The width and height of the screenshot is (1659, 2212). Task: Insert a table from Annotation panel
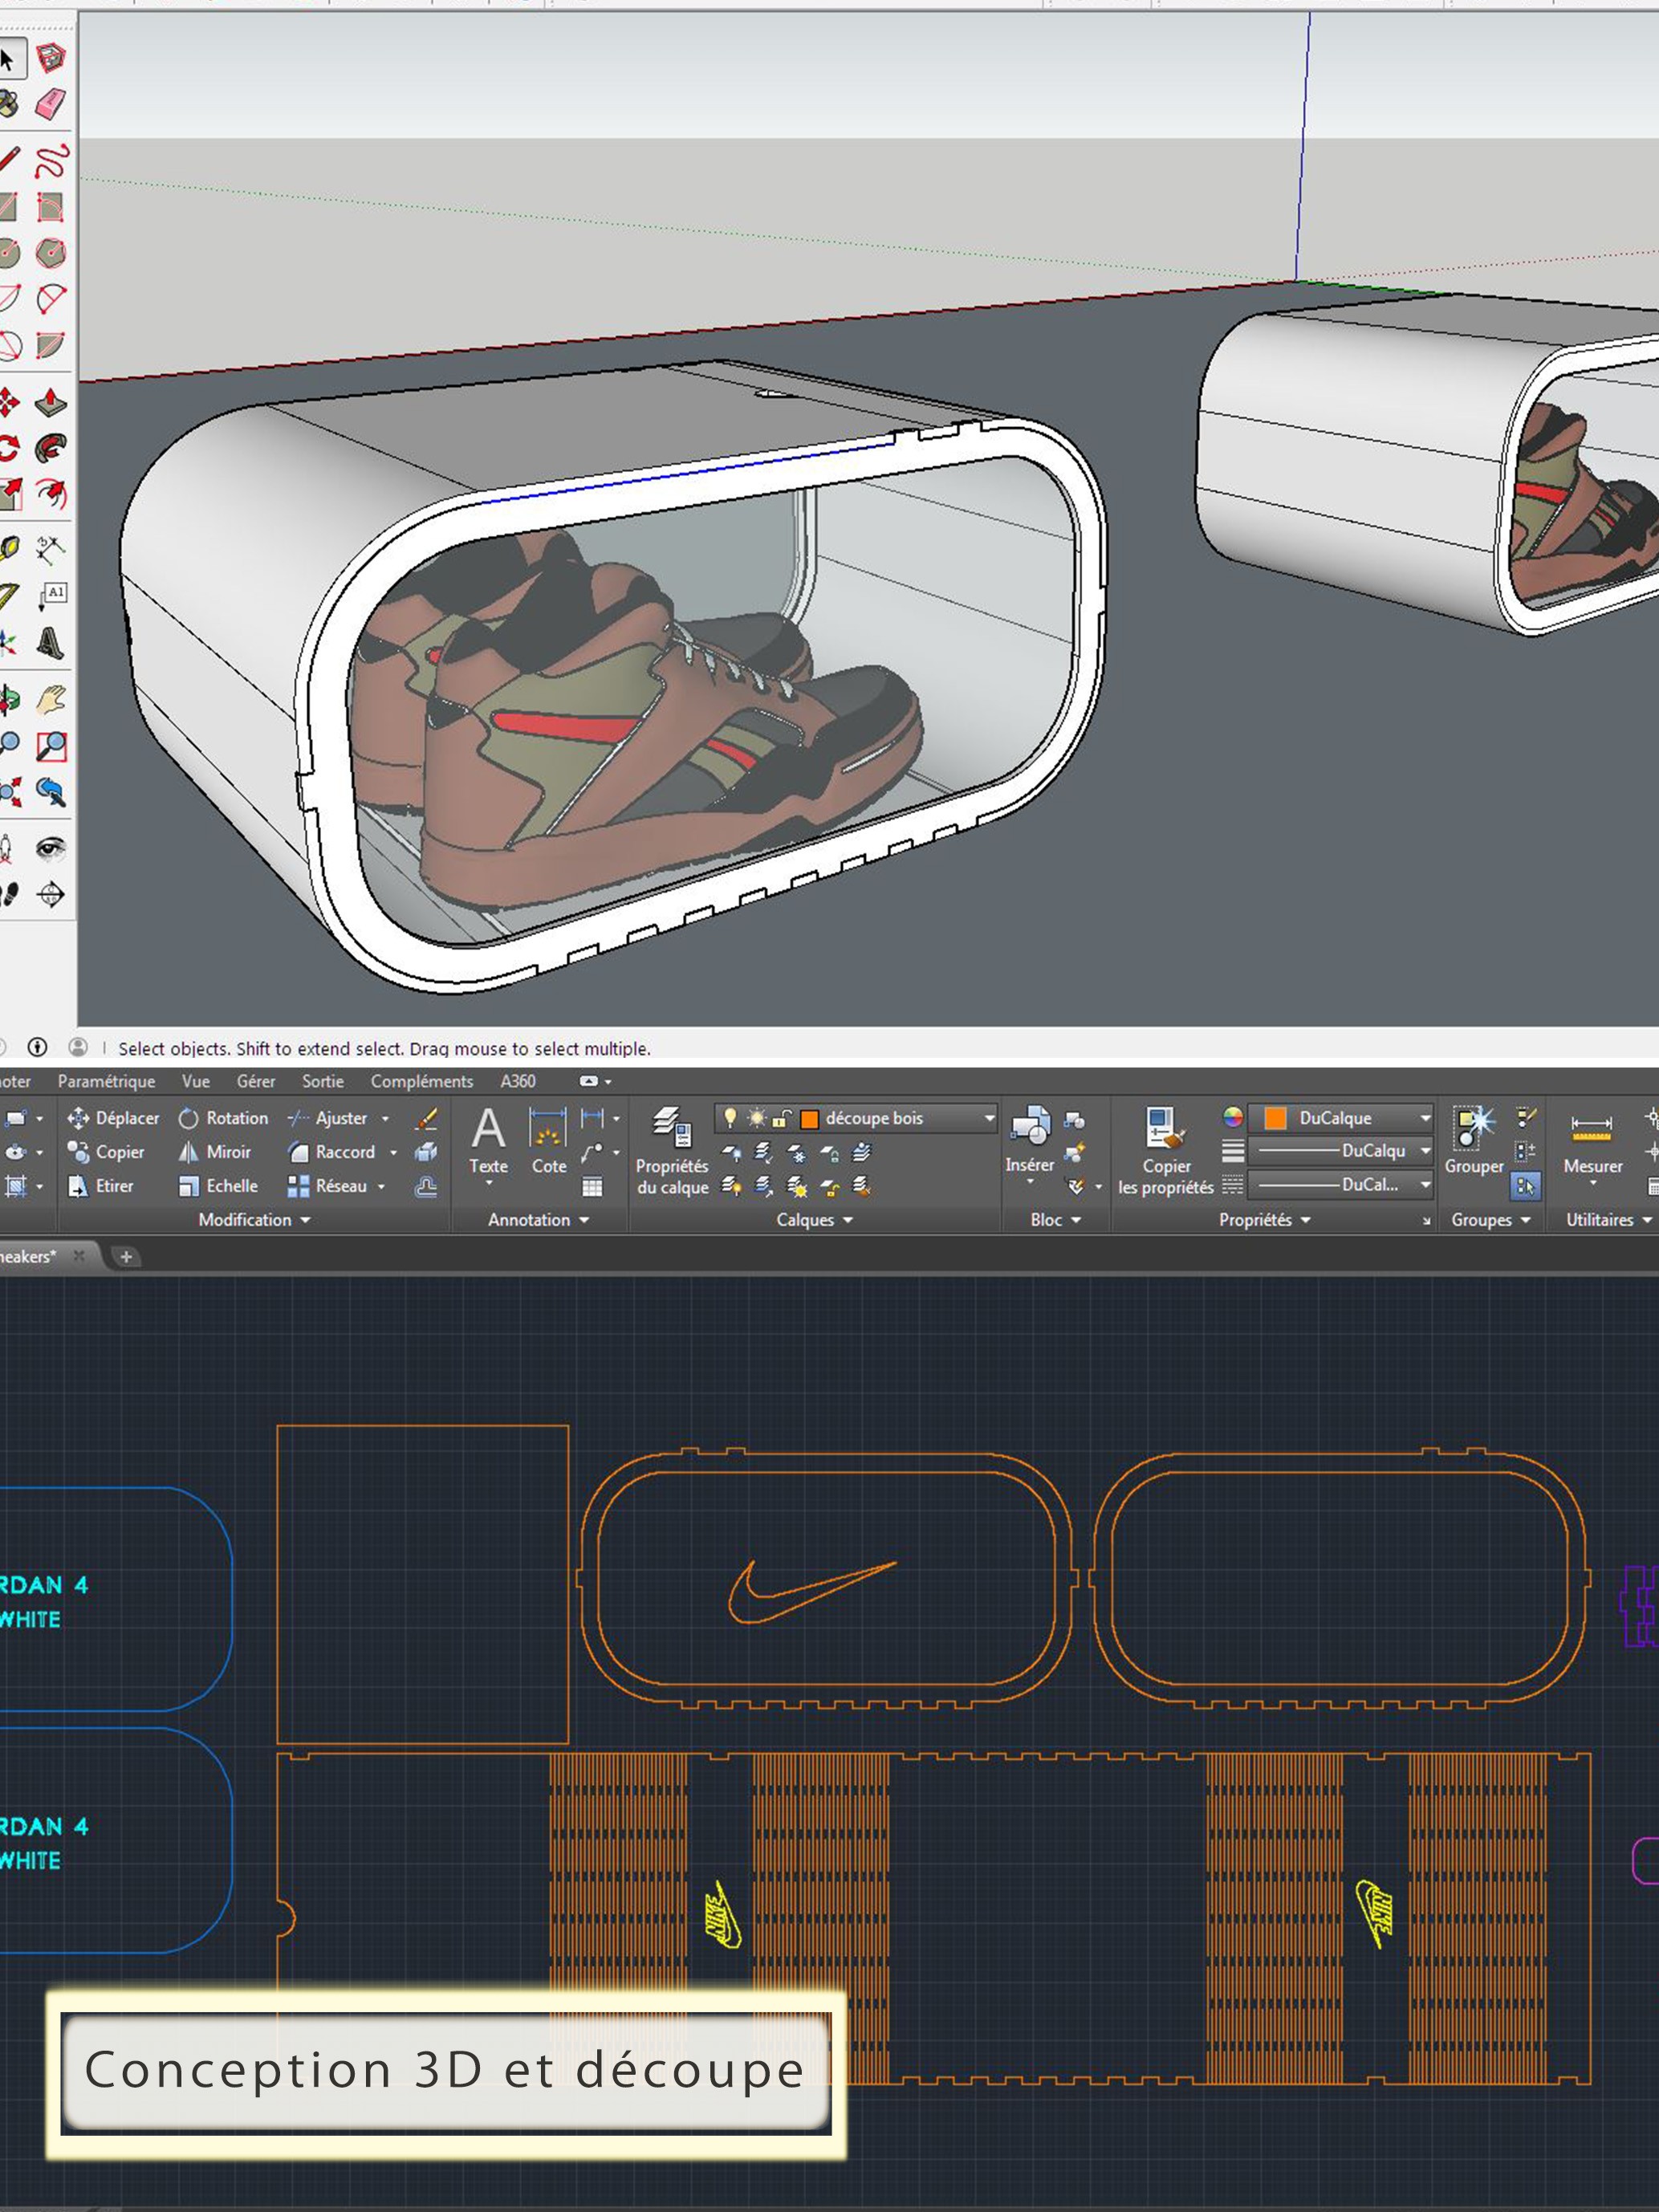(592, 1187)
